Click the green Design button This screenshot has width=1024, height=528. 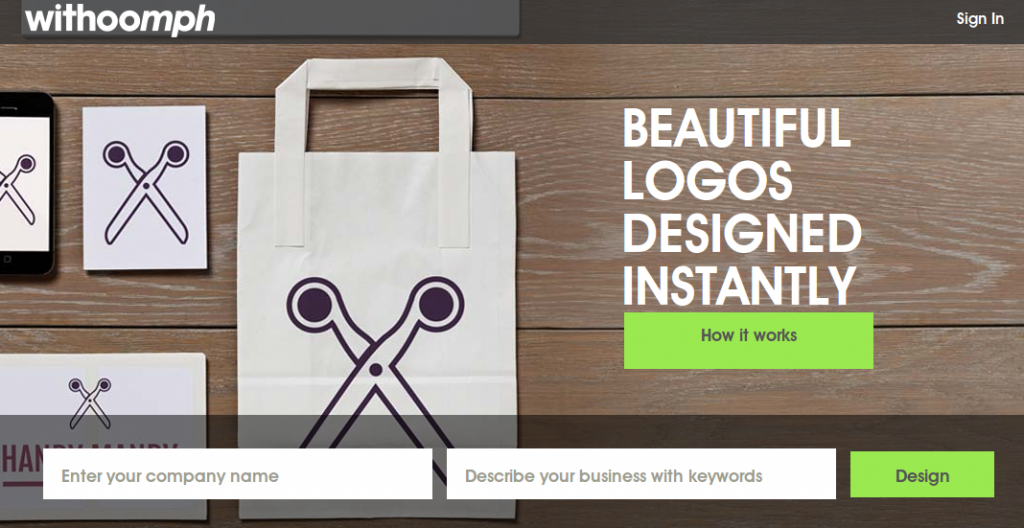point(922,474)
